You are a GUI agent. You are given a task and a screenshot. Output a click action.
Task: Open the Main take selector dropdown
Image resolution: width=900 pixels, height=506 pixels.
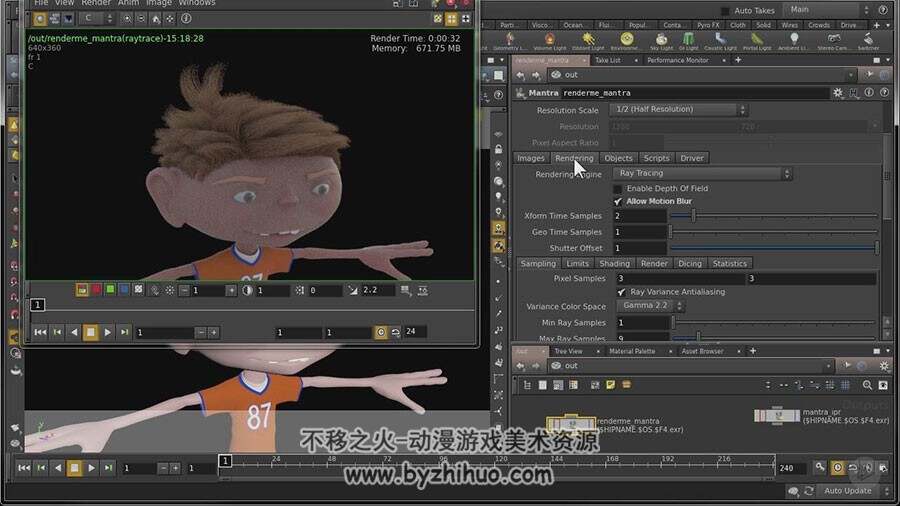click(x=829, y=10)
